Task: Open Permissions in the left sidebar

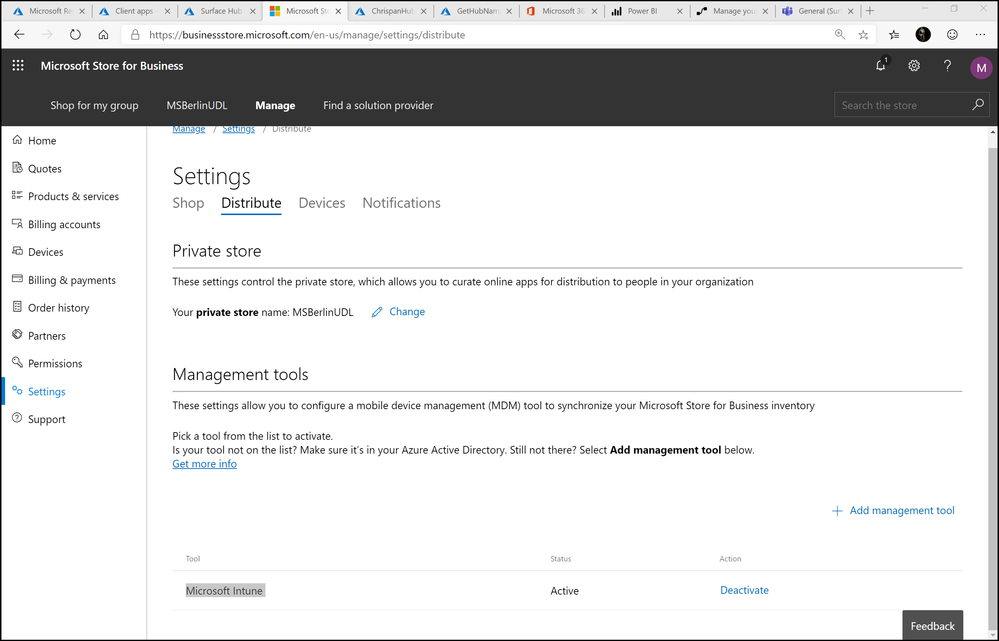Action: tap(47, 363)
